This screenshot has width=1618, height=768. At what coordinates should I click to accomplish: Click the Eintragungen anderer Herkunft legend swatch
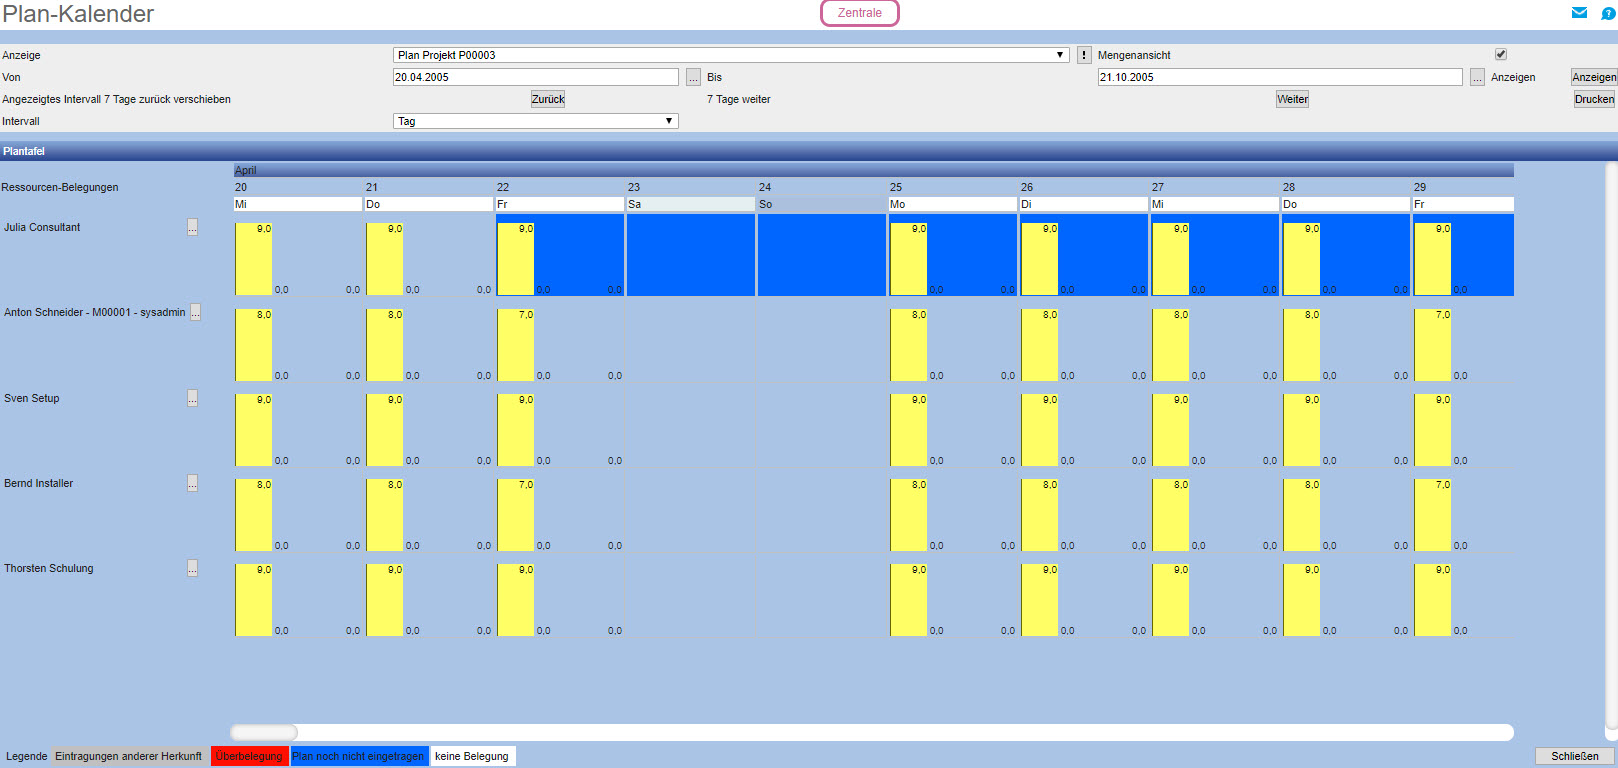click(x=128, y=756)
